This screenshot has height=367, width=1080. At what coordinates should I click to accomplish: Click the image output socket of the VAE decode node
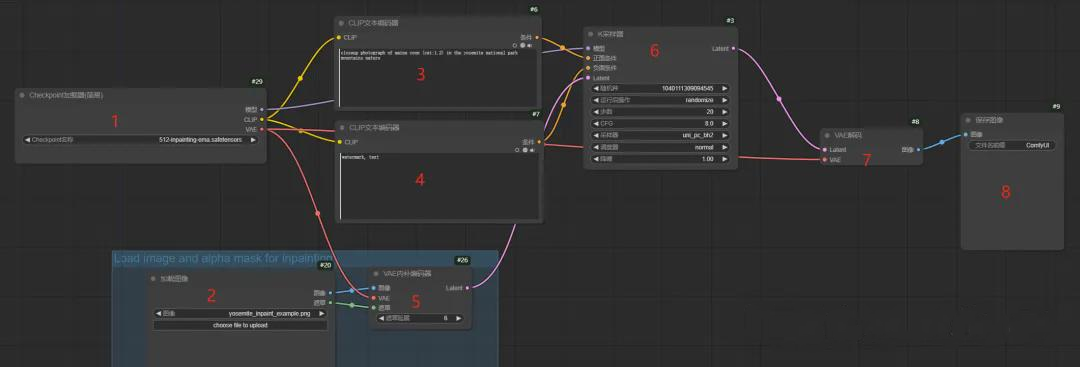(x=918, y=149)
